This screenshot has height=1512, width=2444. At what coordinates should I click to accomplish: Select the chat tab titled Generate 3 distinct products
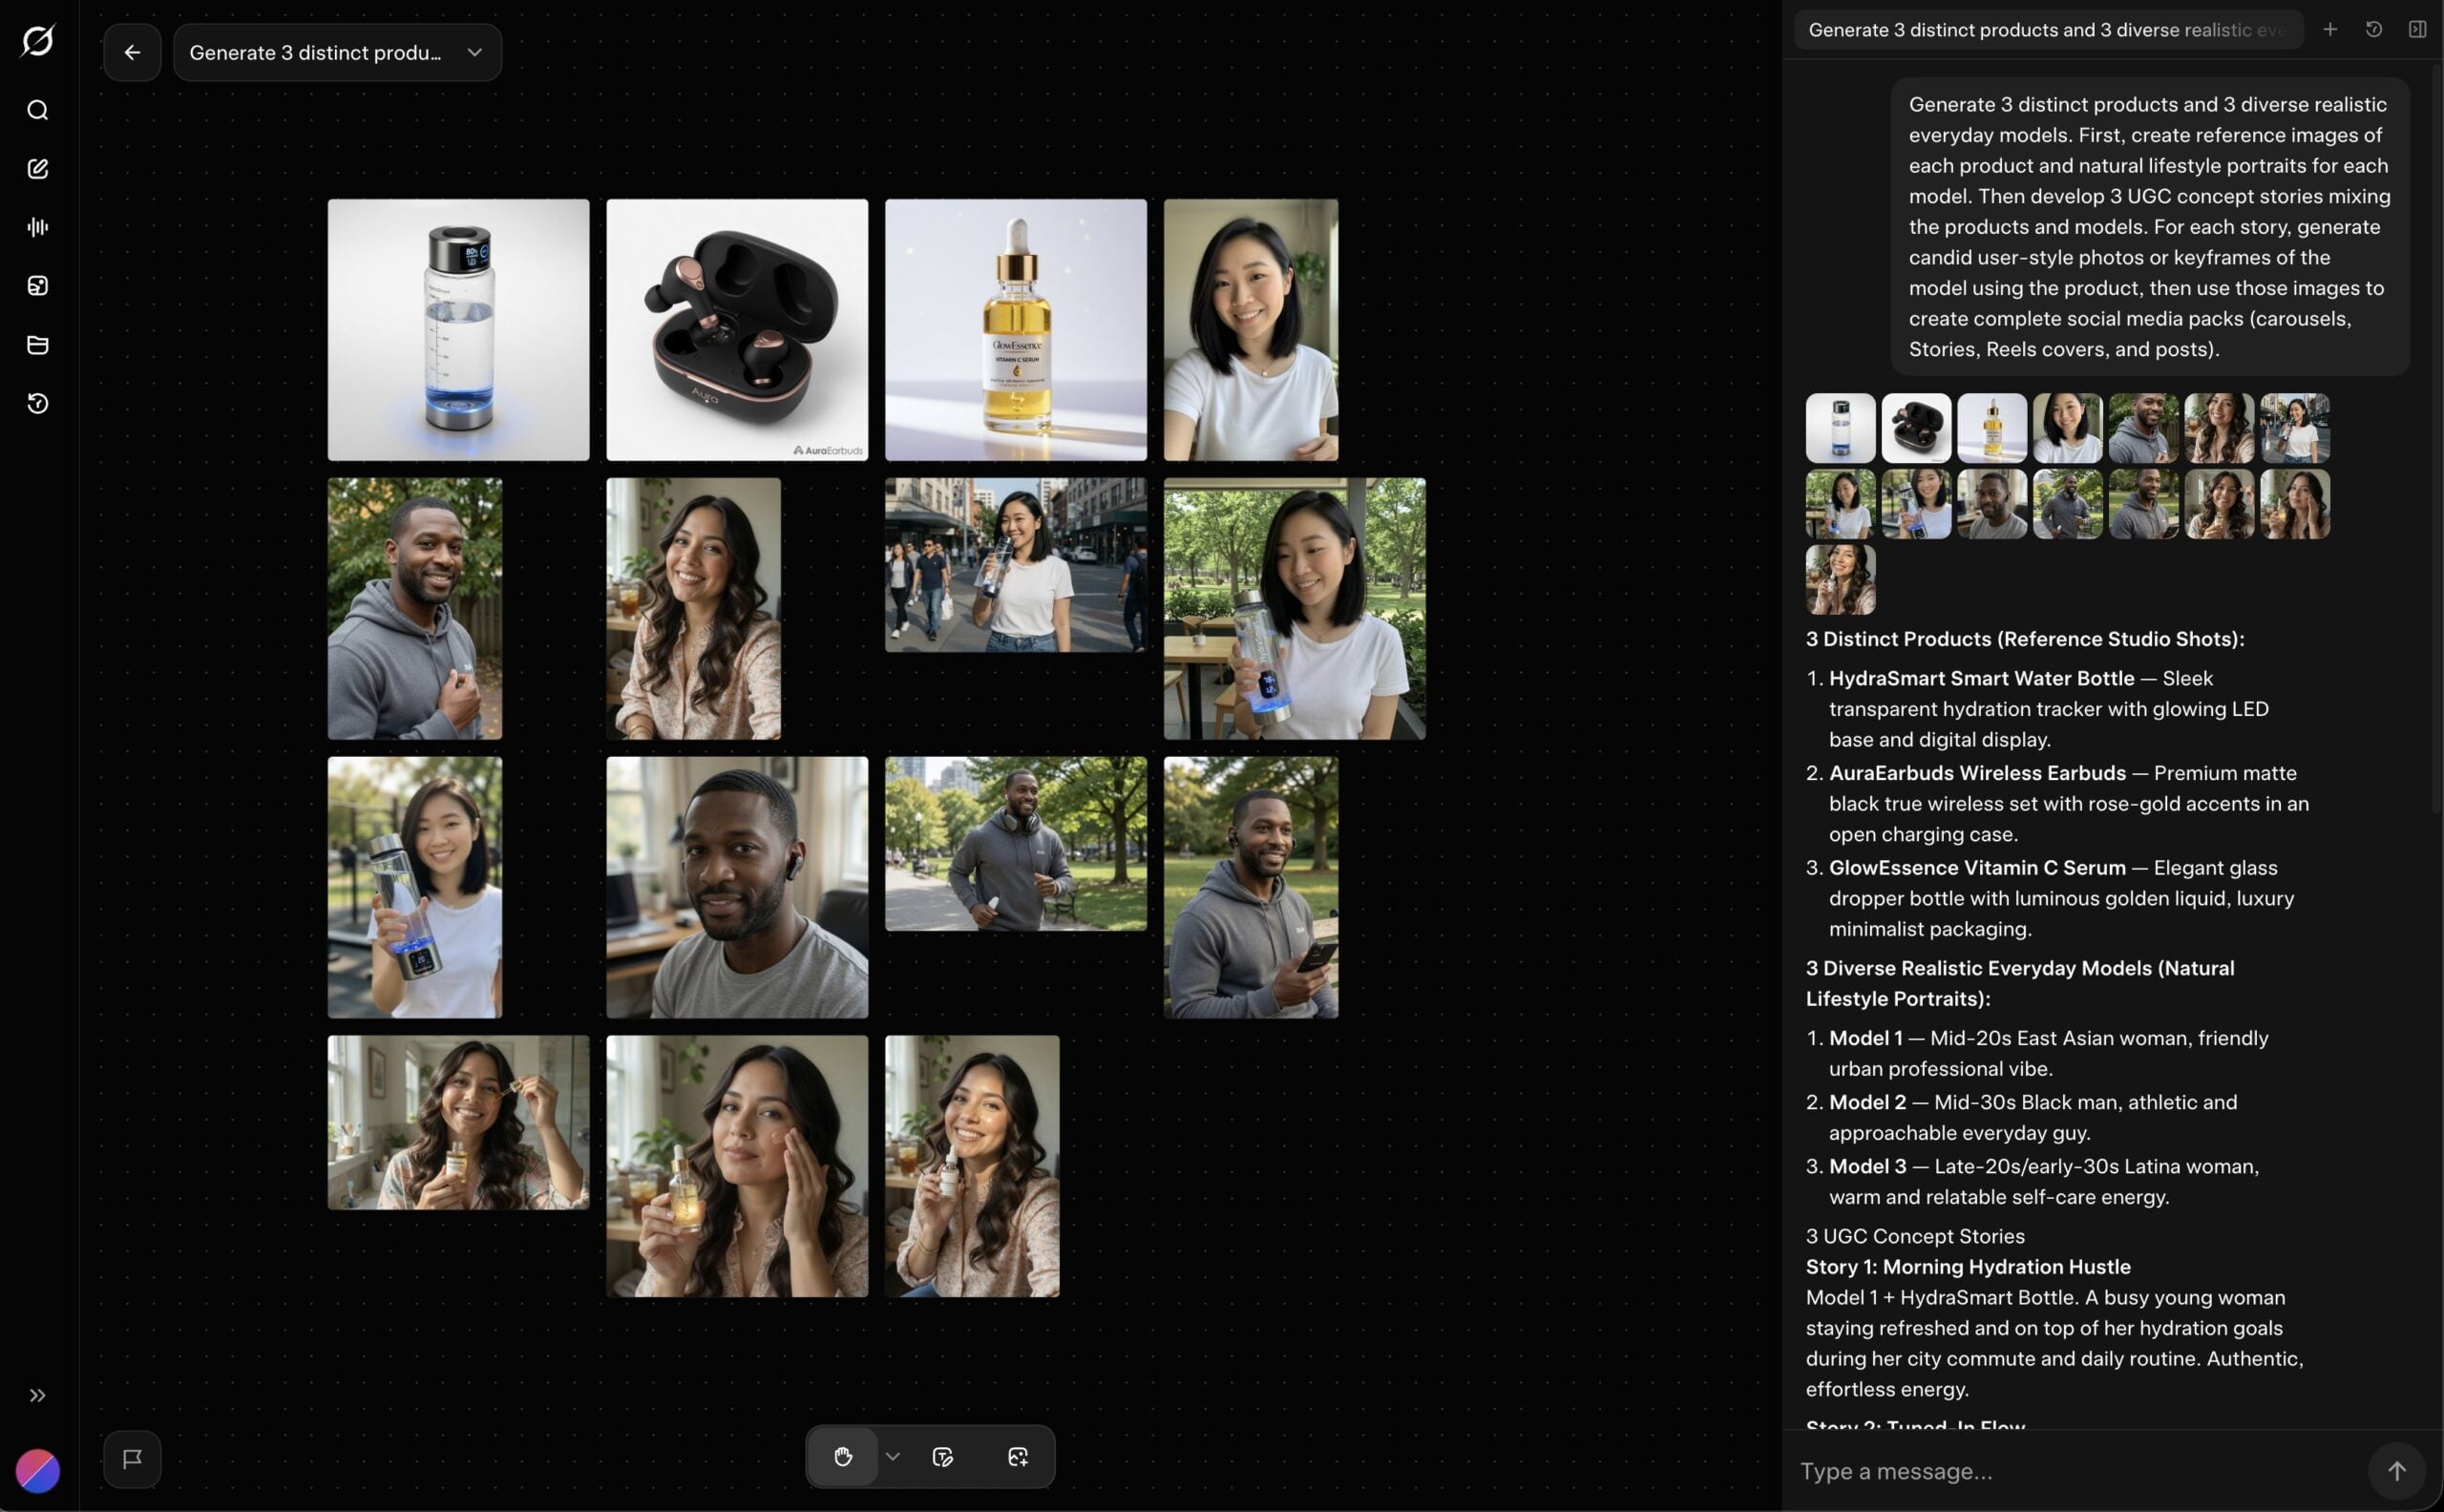2046,30
